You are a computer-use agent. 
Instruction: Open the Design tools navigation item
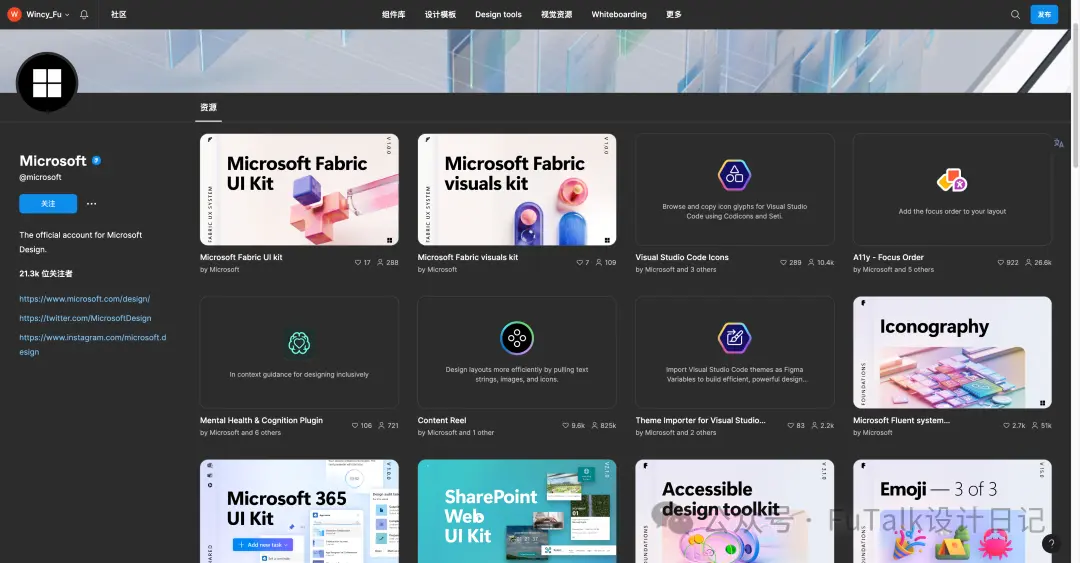[x=498, y=14]
